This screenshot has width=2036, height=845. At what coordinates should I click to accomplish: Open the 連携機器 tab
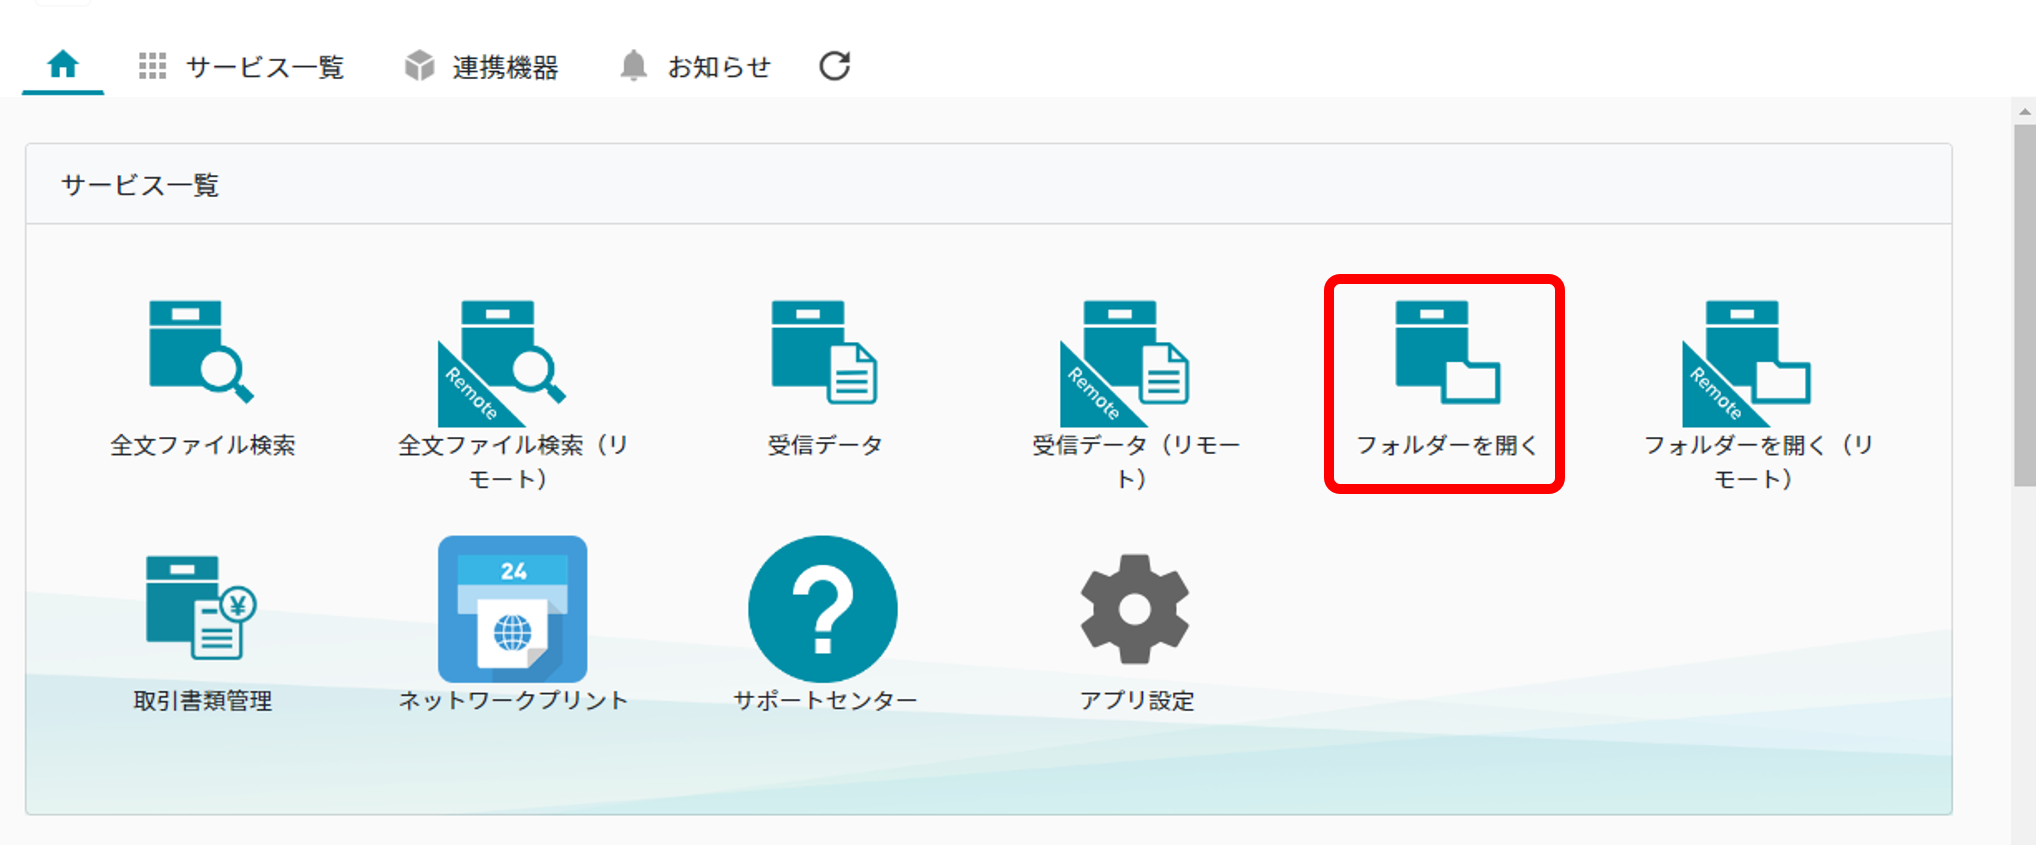482,67
